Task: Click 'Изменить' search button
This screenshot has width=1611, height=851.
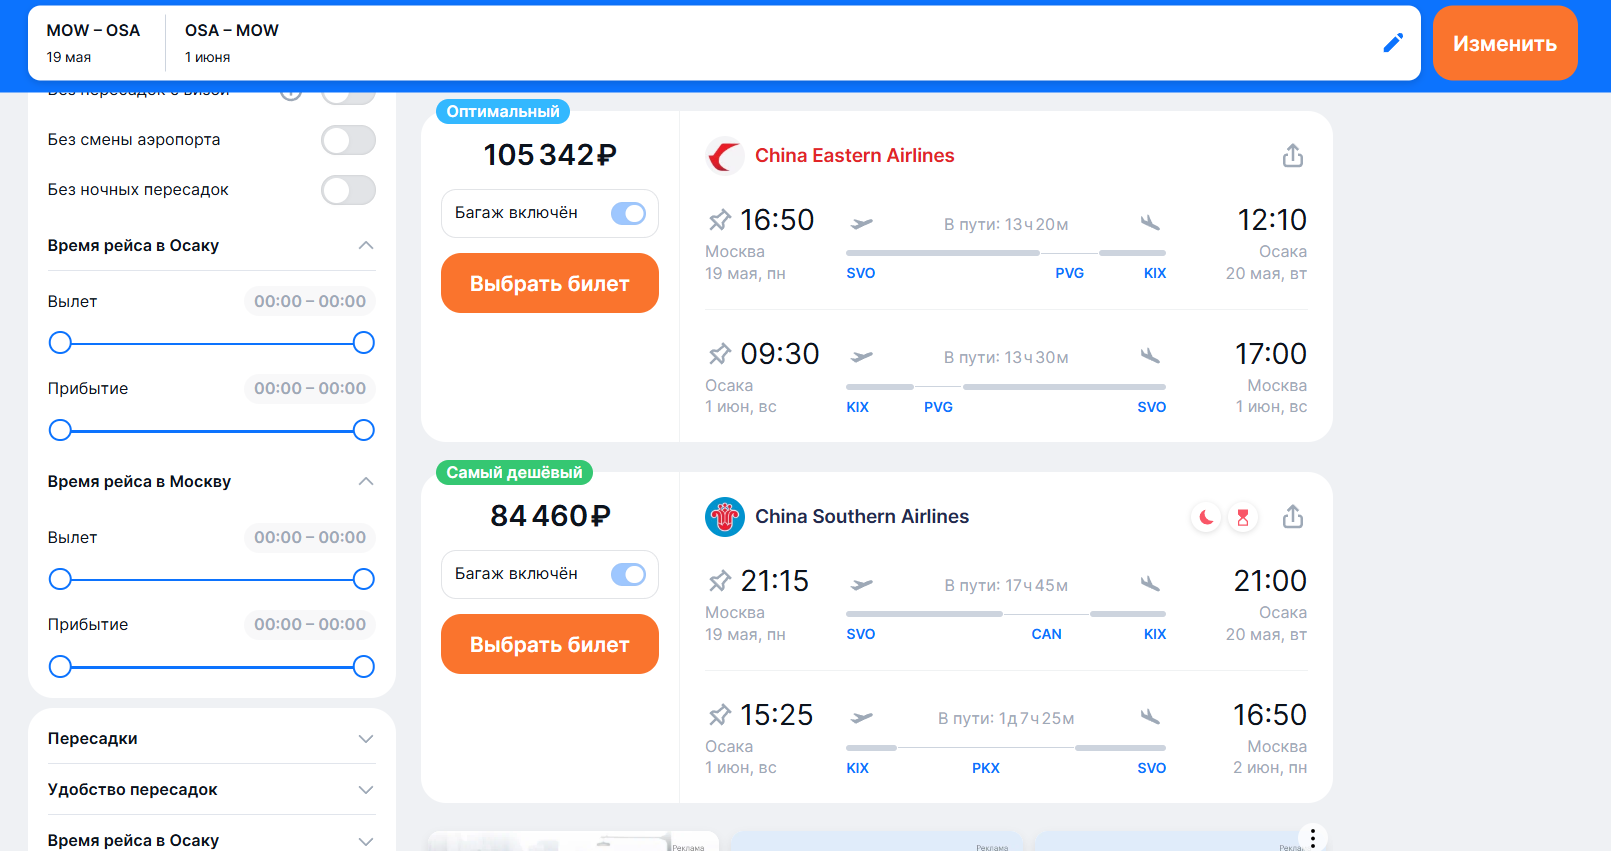Action: point(1505,43)
